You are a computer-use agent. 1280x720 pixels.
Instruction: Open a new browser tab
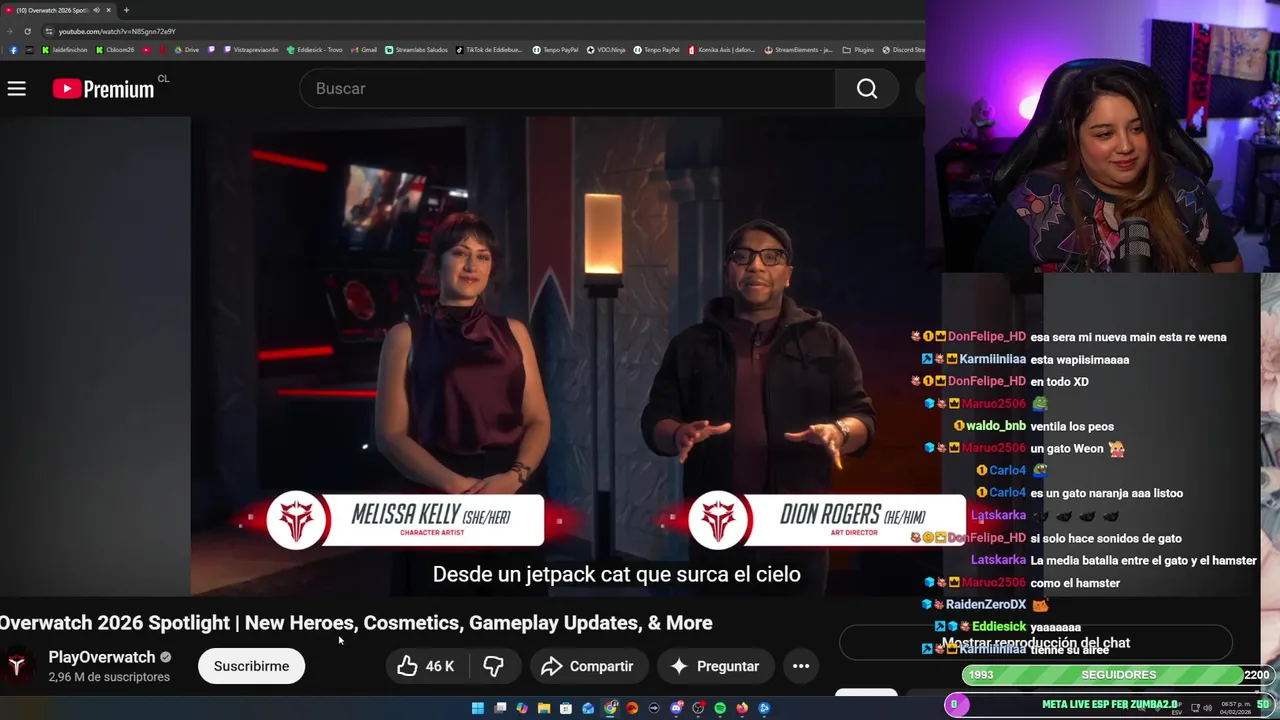point(126,10)
